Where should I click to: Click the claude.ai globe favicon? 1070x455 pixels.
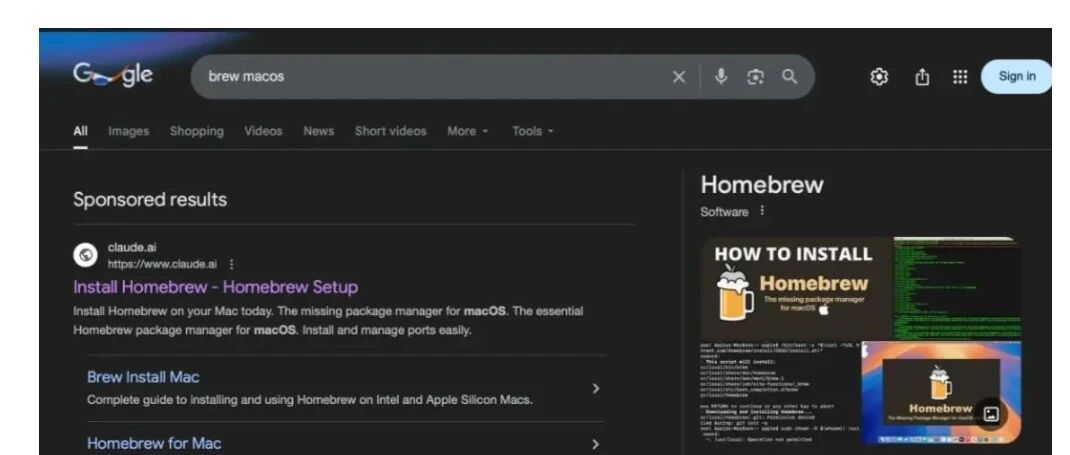(x=85, y=255)
